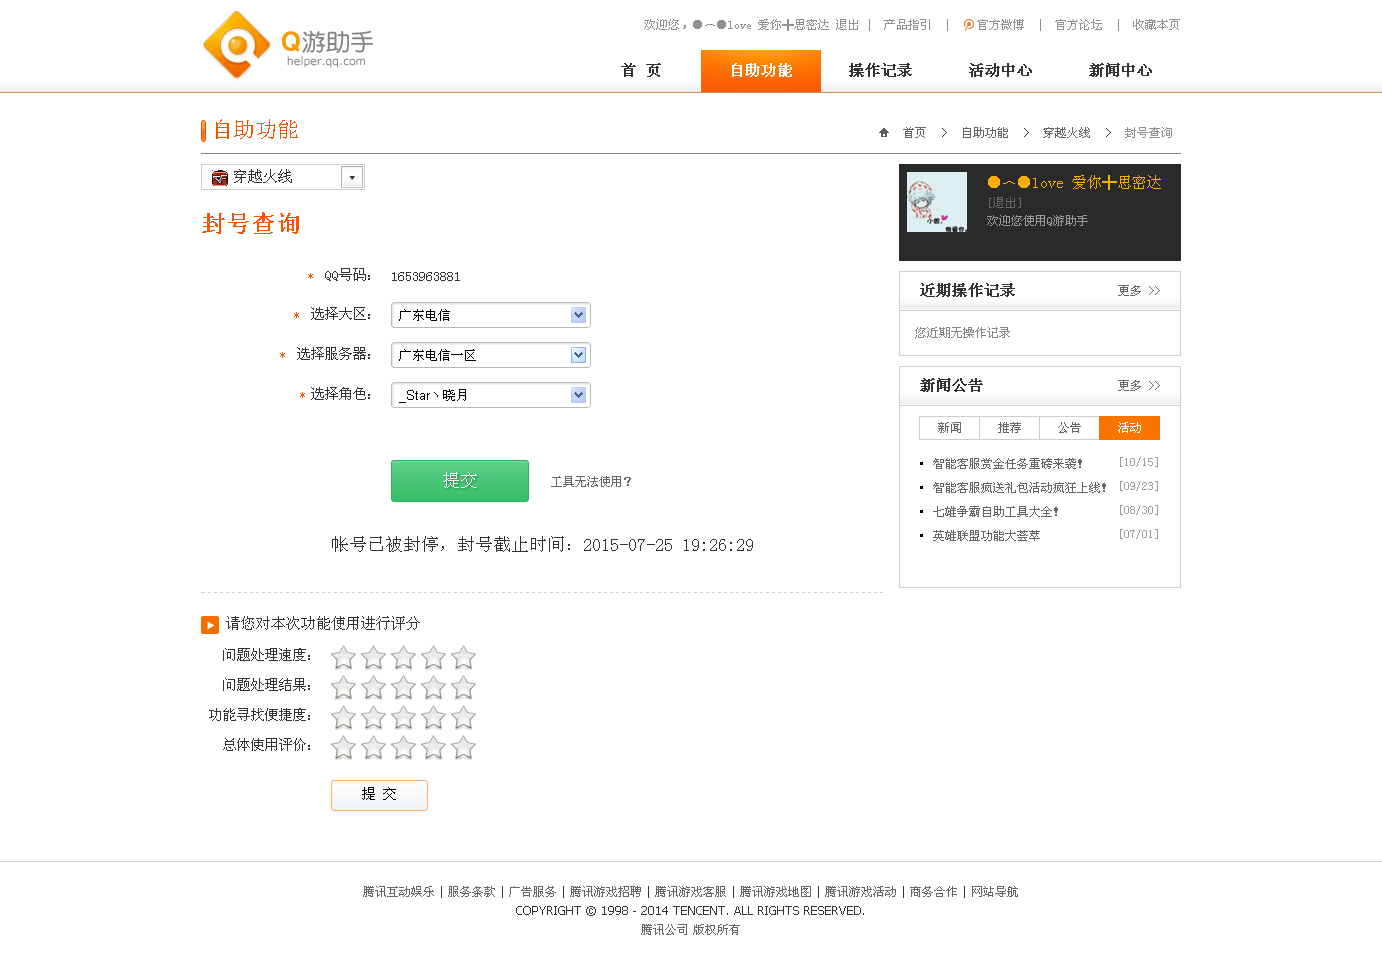Open news 智能客服赏金任务重磅来袭
Screen dimensions: 1382x959
coord(1007,464)
